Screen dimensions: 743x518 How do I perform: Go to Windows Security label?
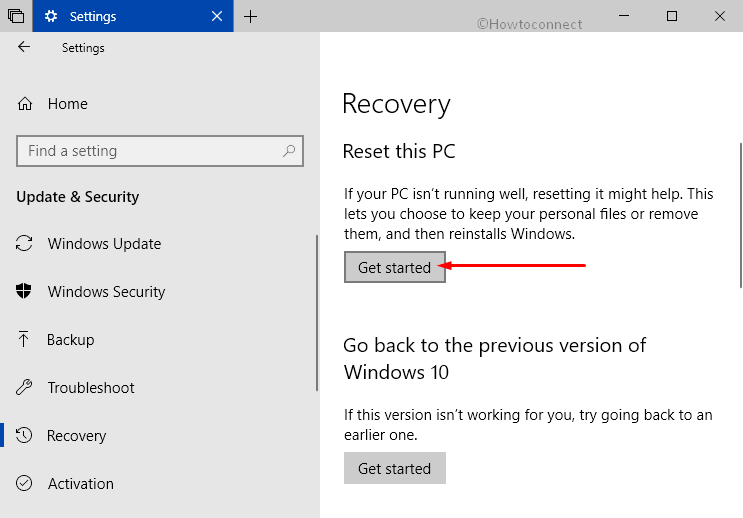(106, 291)
